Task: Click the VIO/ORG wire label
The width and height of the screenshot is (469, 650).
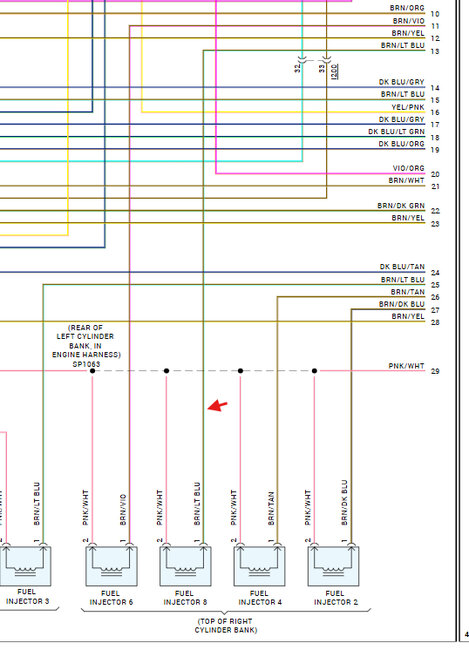Action: coord(408,168)
